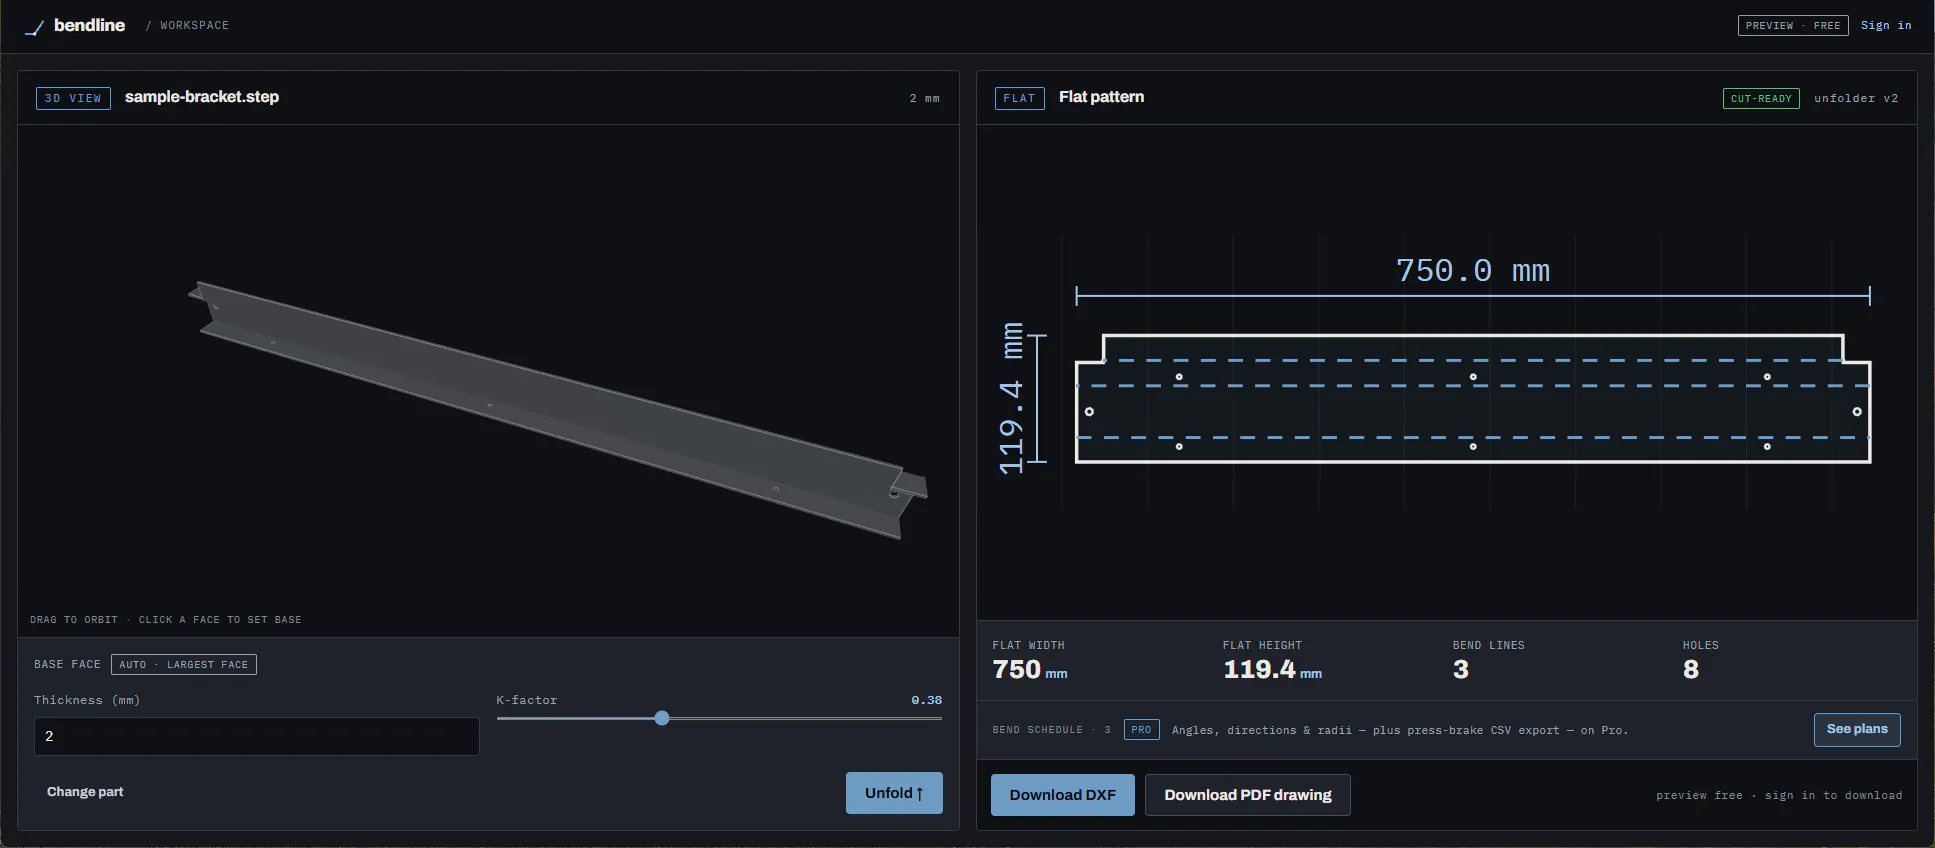Click Download PDF drawing

pyautogui.click(x=1247, y=795)
